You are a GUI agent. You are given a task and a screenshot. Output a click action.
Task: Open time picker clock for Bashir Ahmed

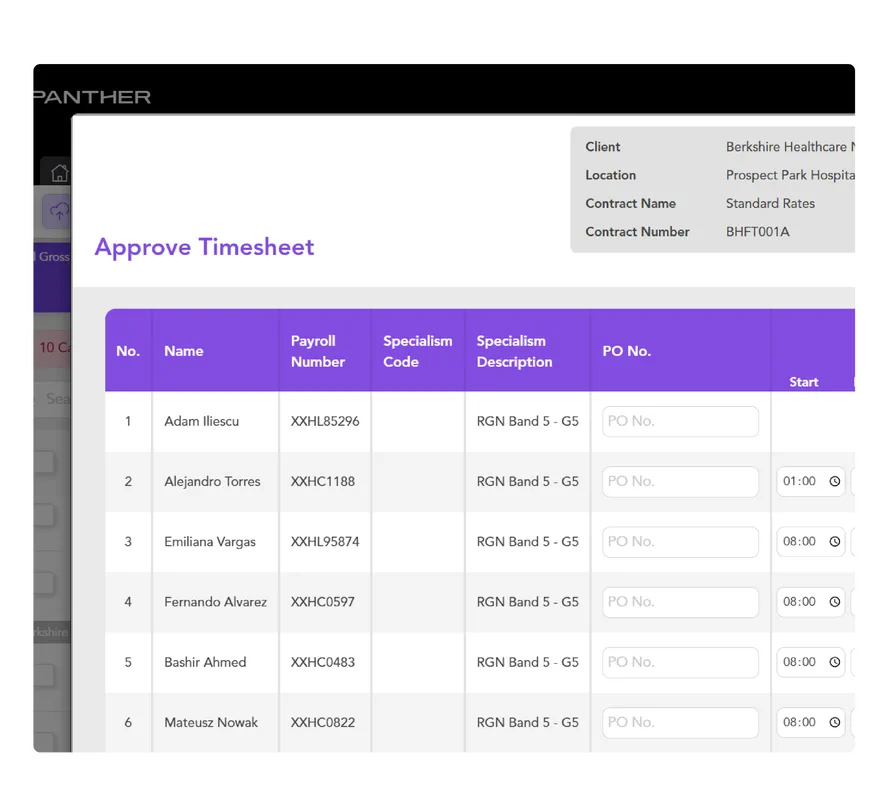[x=834, y=662]
